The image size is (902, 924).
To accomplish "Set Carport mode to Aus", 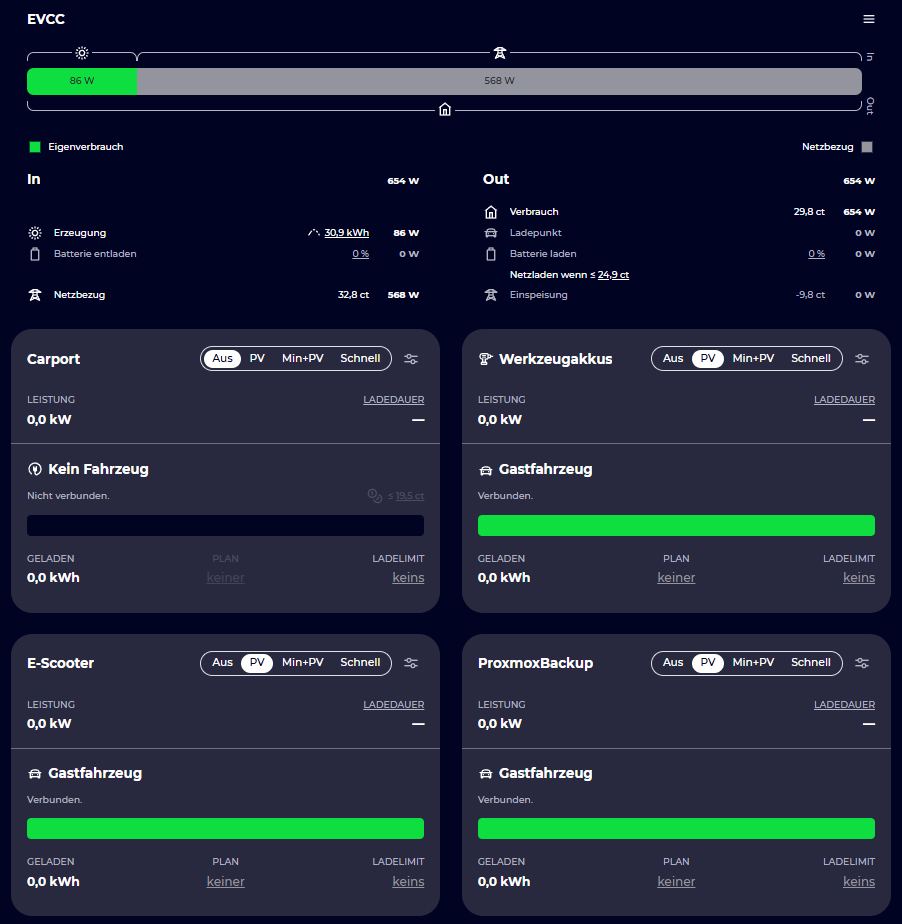I will tap(222, 358).
